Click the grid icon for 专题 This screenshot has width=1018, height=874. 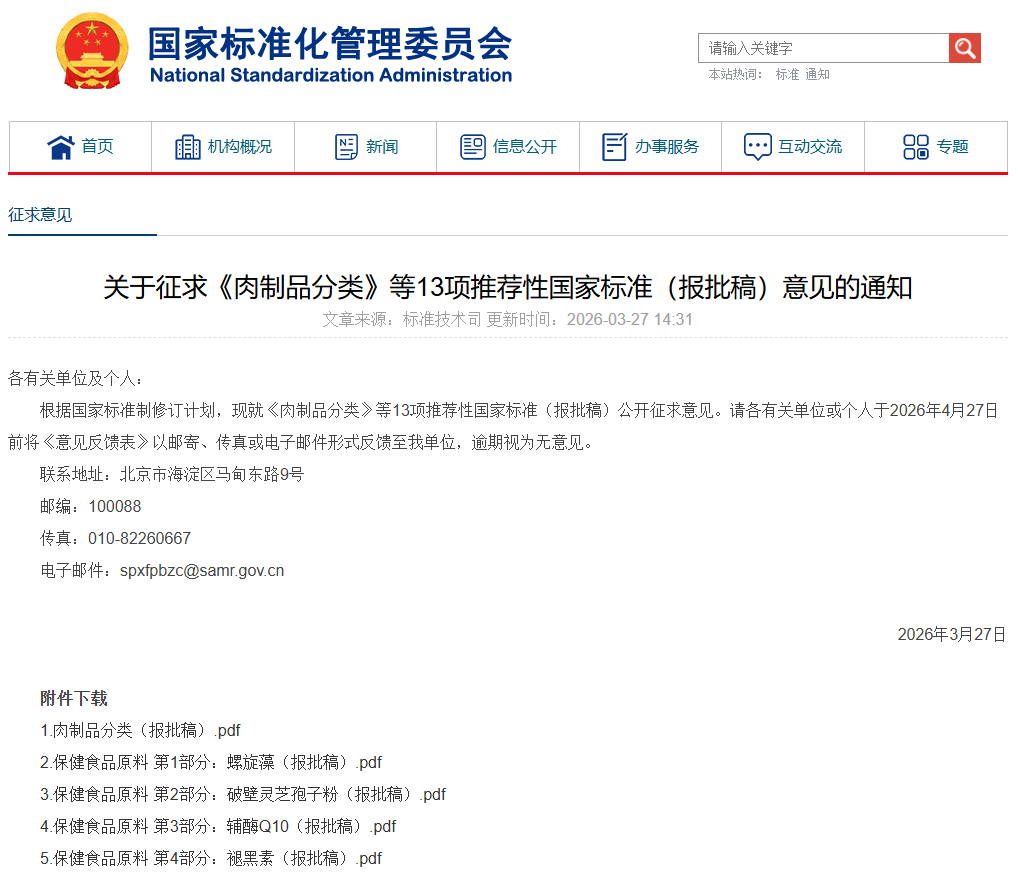click(915, 147)
